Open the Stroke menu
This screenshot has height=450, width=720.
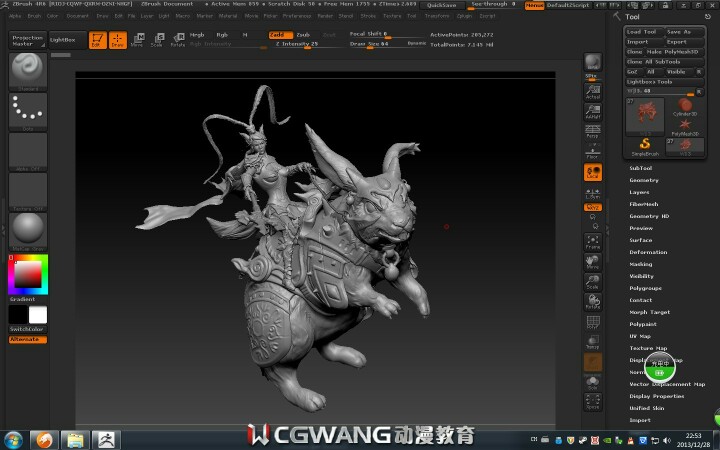[x=368, y=16]
